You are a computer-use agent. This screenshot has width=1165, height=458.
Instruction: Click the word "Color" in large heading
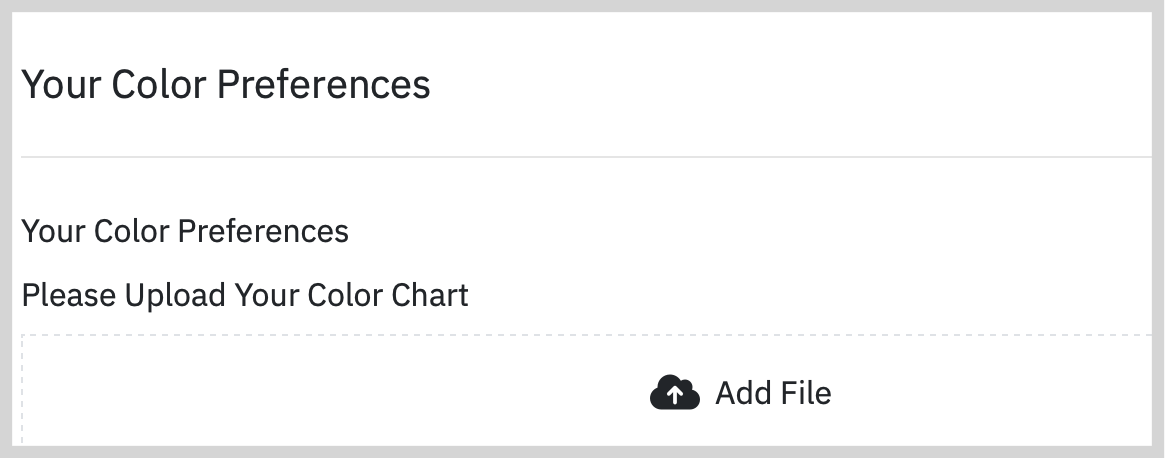pyautogui.click(x=159, y=84)
